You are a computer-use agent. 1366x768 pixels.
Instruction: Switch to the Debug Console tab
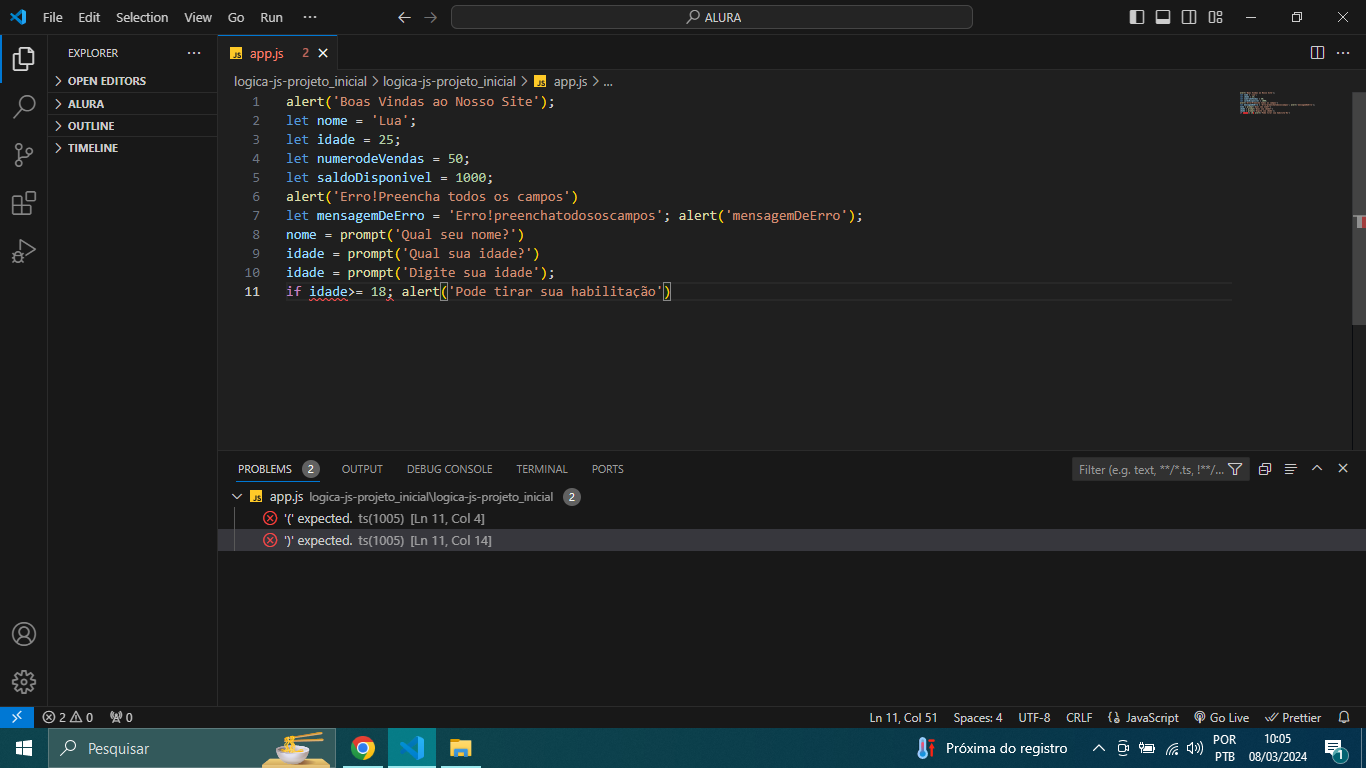(449, 469)
